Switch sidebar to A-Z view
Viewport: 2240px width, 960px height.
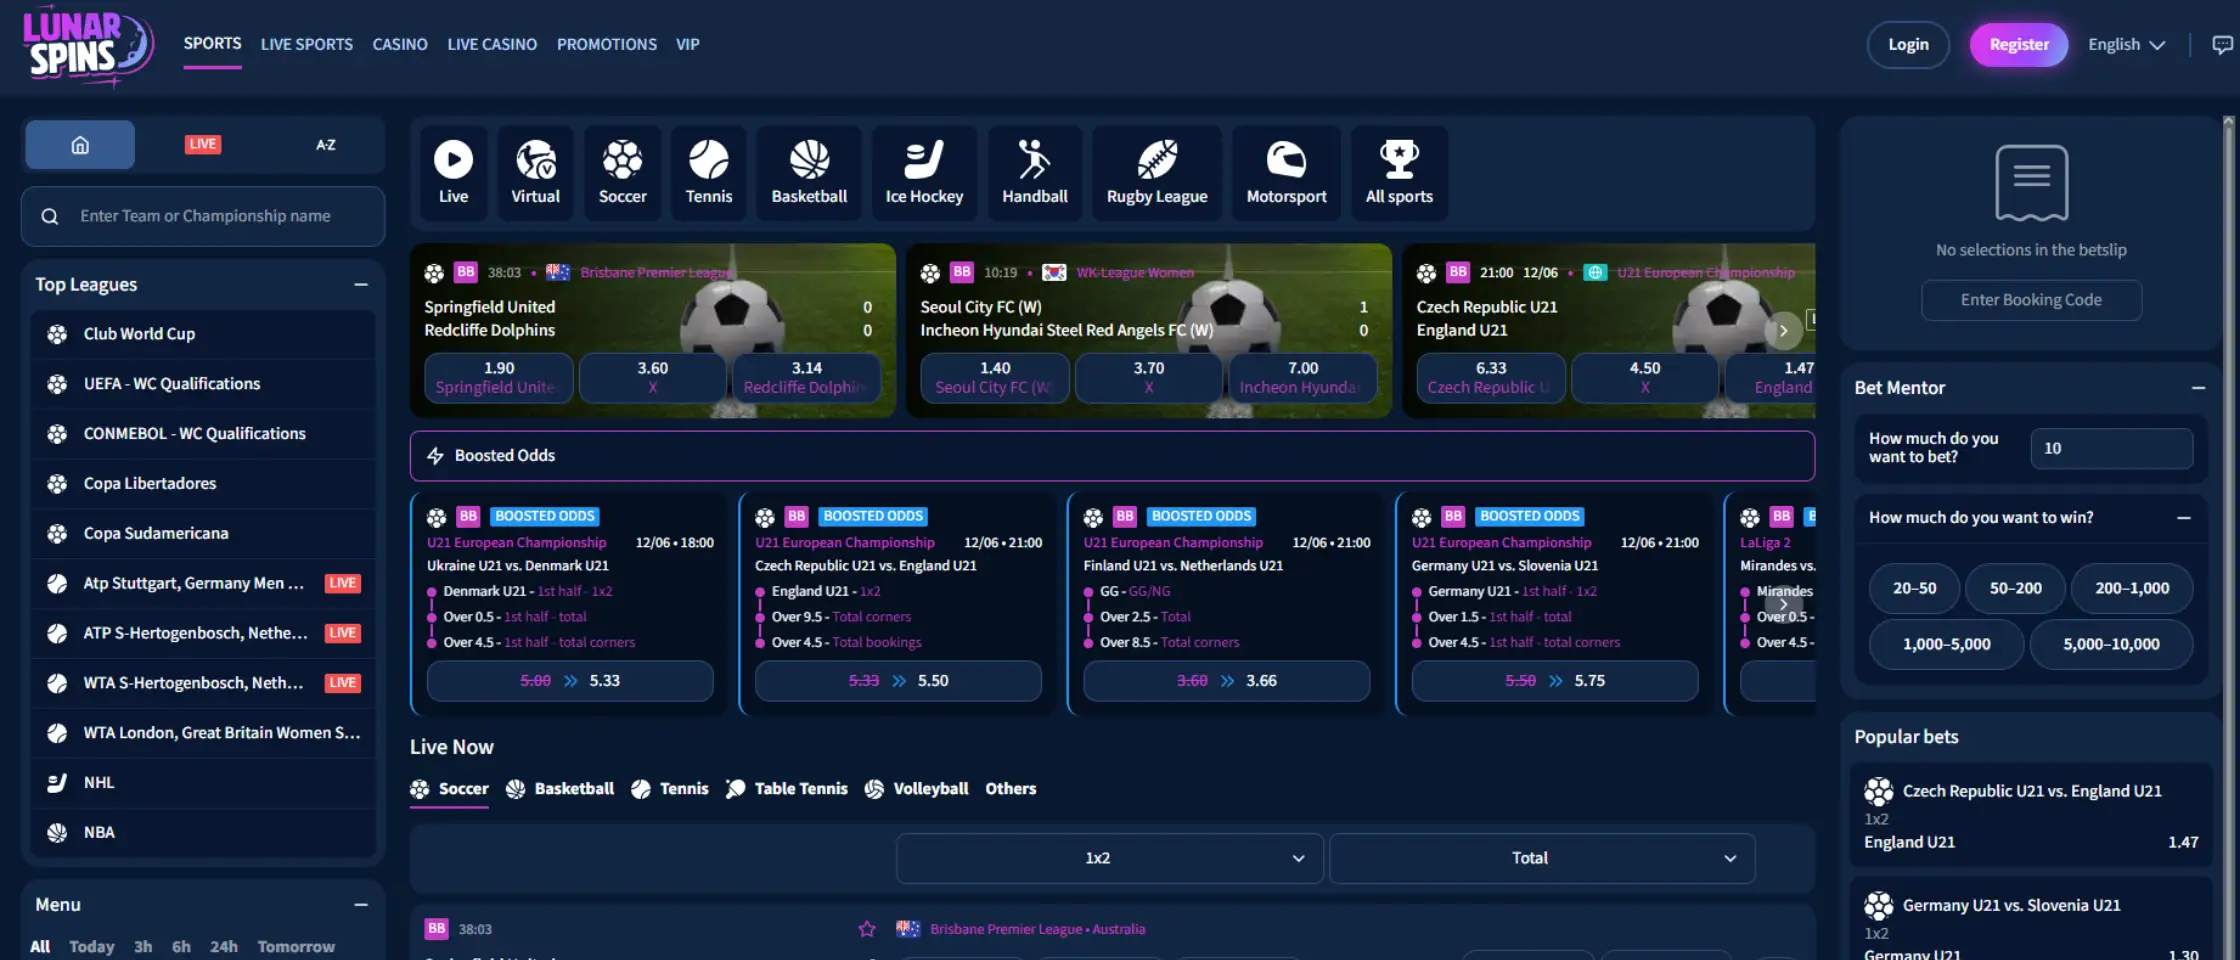[325, 144]
